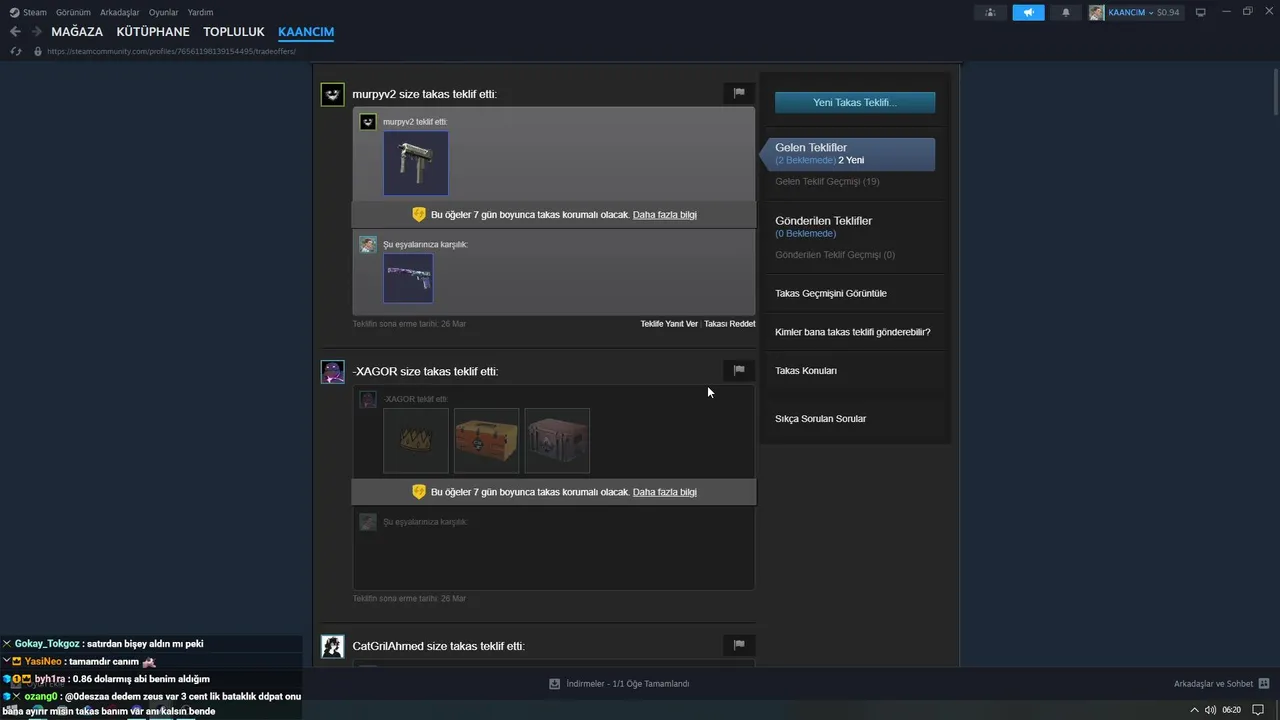Switch to Big Picture mode icon
1280x720 pixels.
(x=1201, y=12)
